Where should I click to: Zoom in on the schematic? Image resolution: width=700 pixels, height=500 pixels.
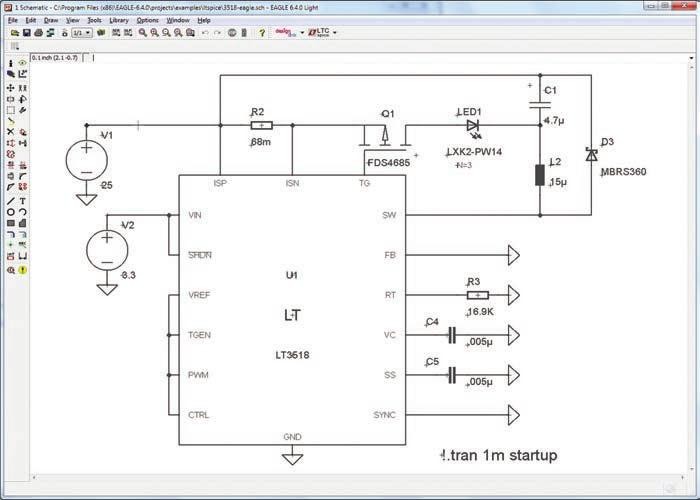click(154, 33)
